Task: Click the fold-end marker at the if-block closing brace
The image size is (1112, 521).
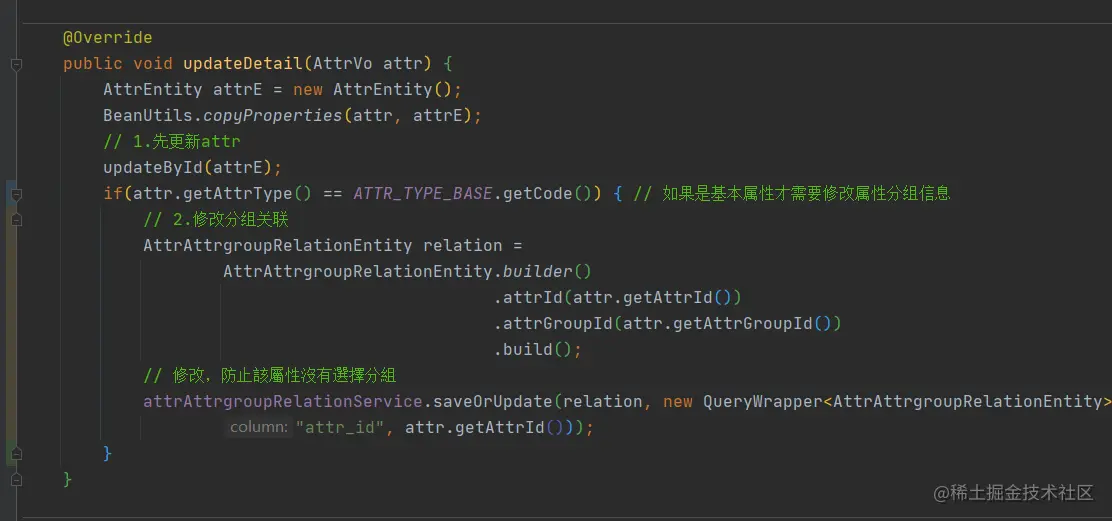Action: click(16, 453)
